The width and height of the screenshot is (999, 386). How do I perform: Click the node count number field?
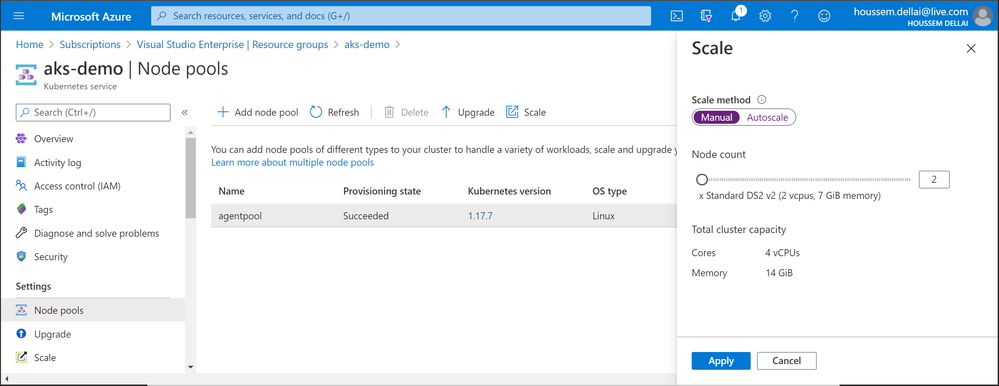pos(934,180)
